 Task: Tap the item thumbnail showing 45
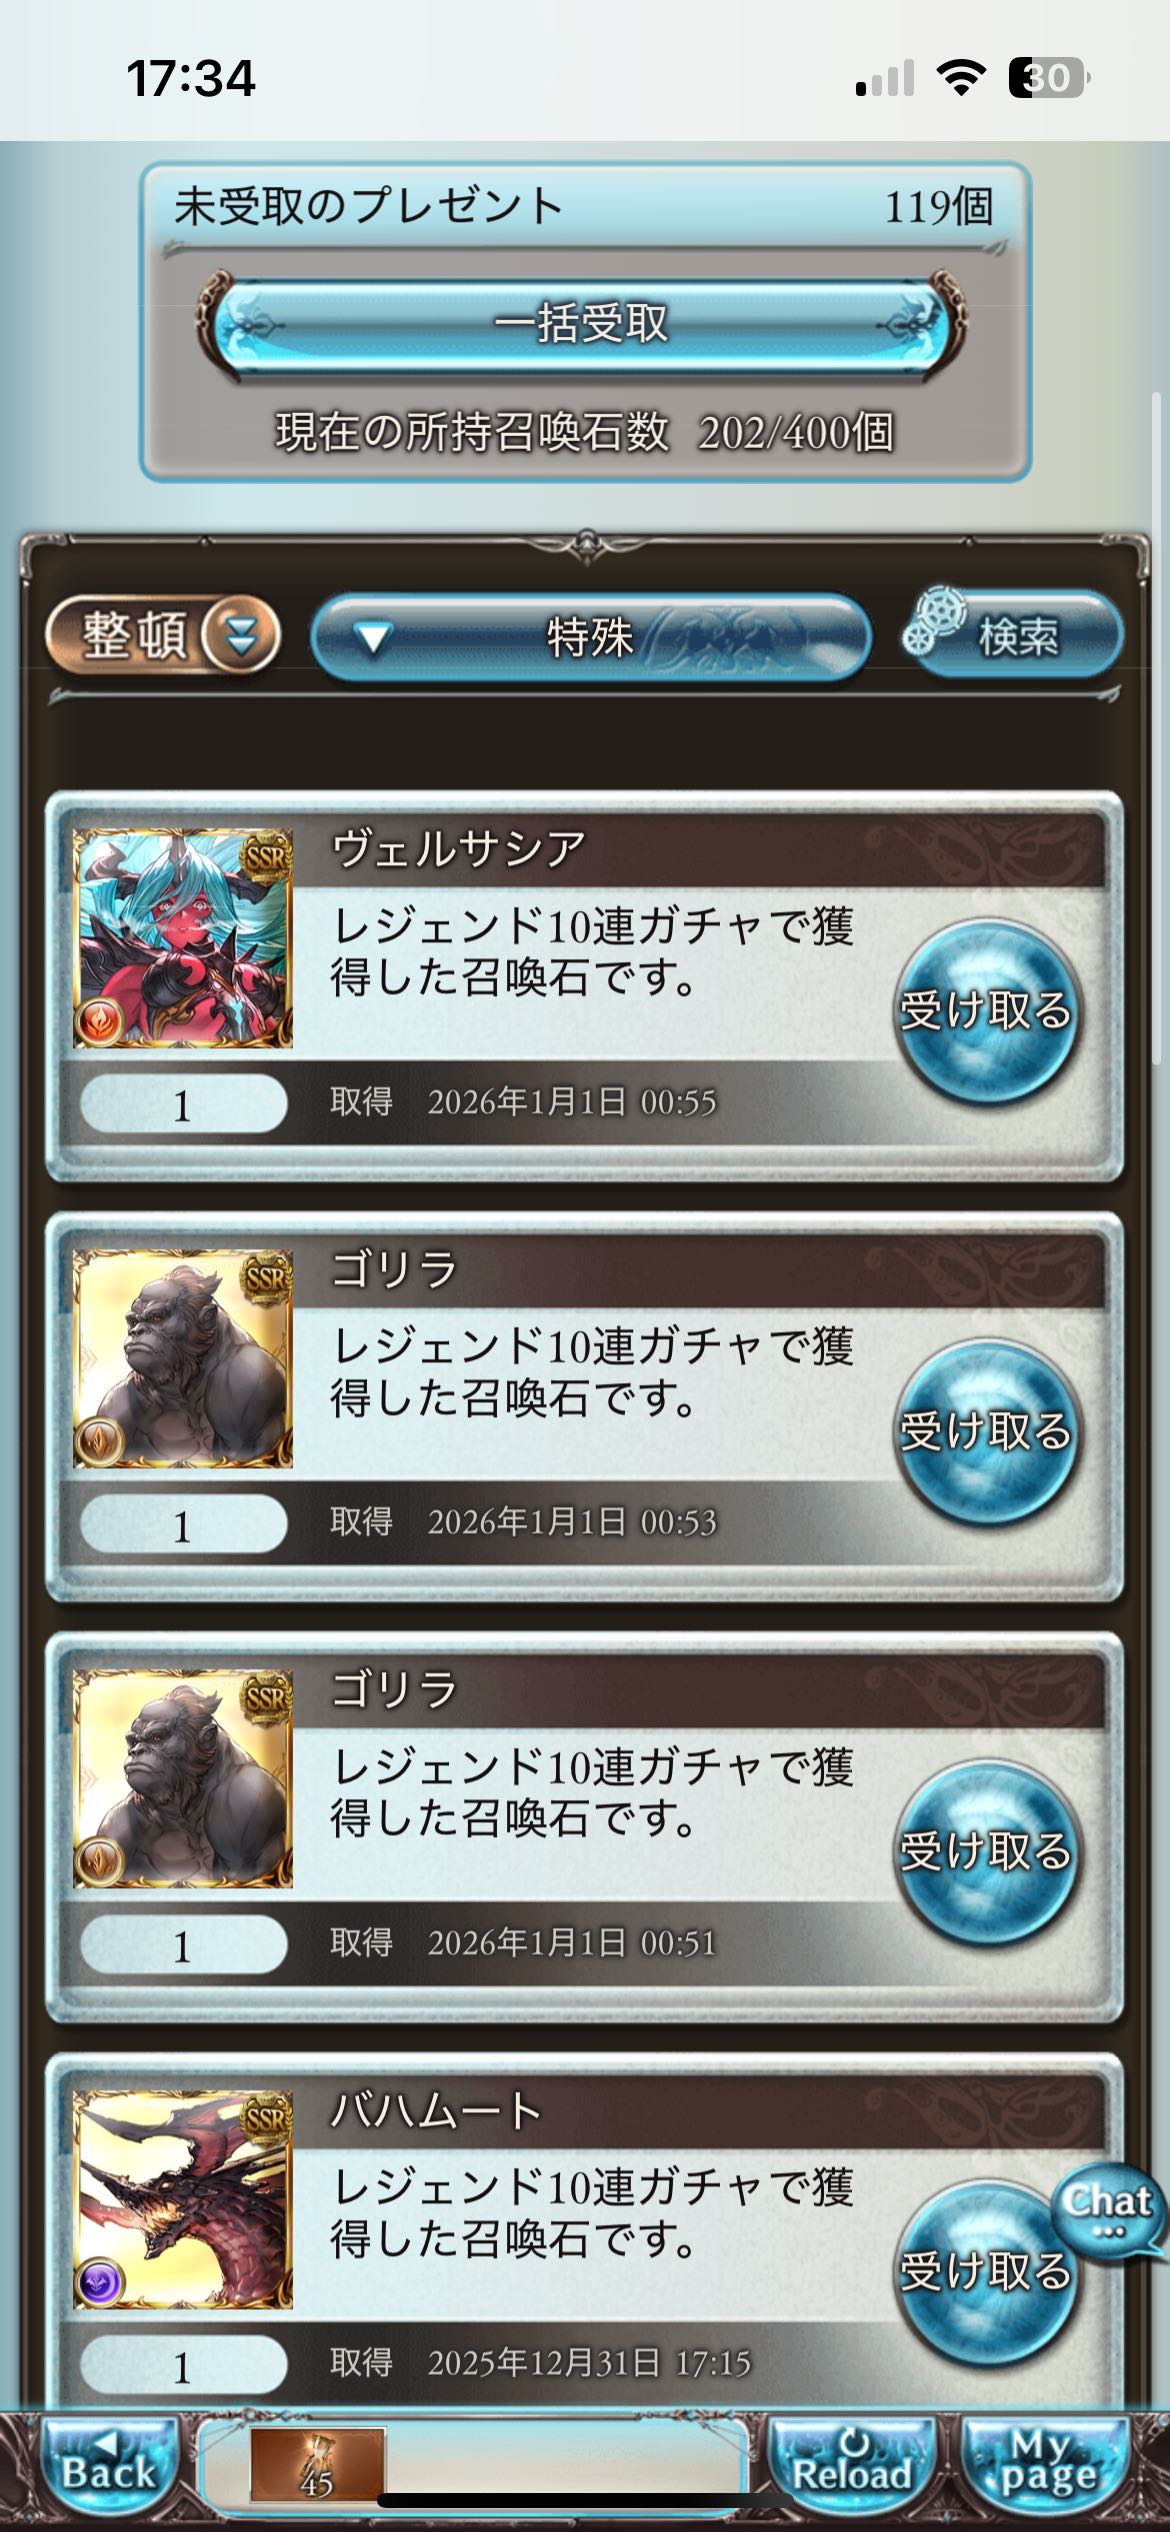click(x=317, y=2464)
